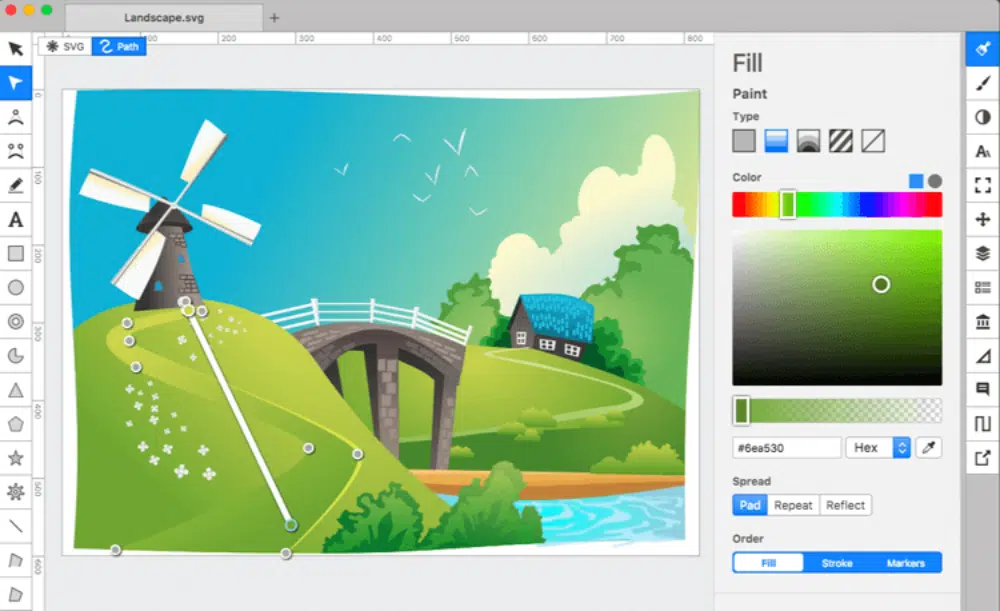Image resolution: width=1000 pixels, height=611 pixels.
Task: Open the Layers panel icon
Action: pyautogui.click(x=982, y=253)
